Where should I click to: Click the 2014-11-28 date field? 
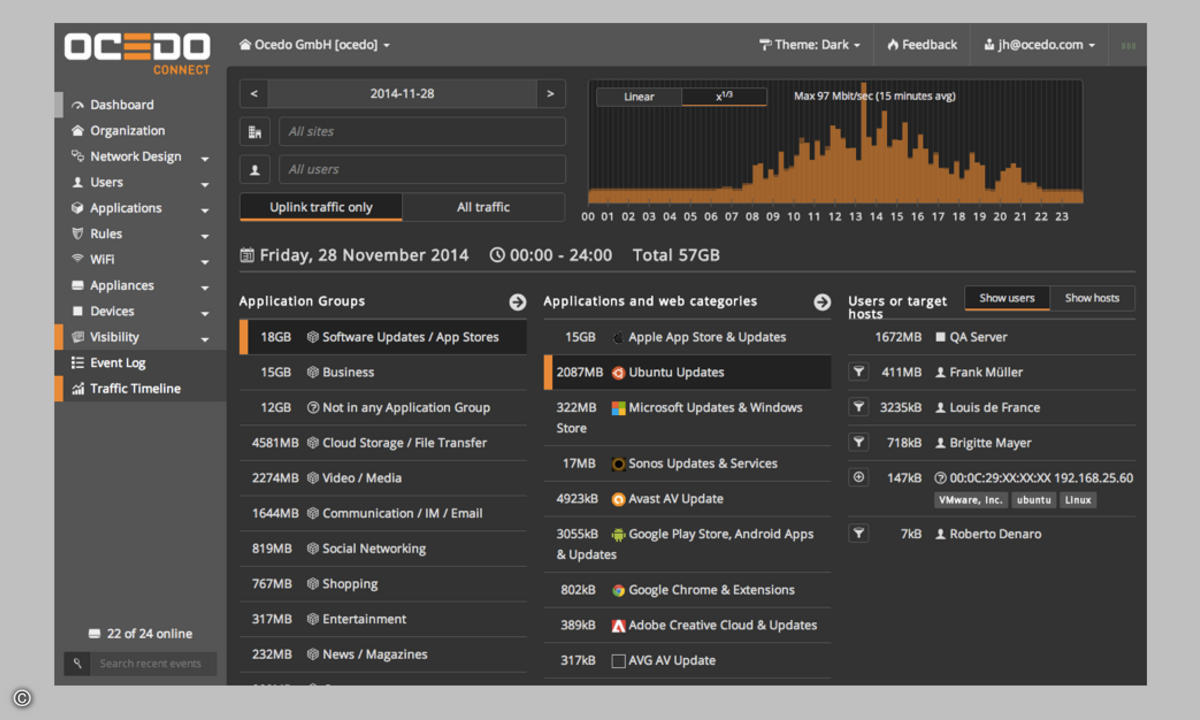(x=402, y=94)
